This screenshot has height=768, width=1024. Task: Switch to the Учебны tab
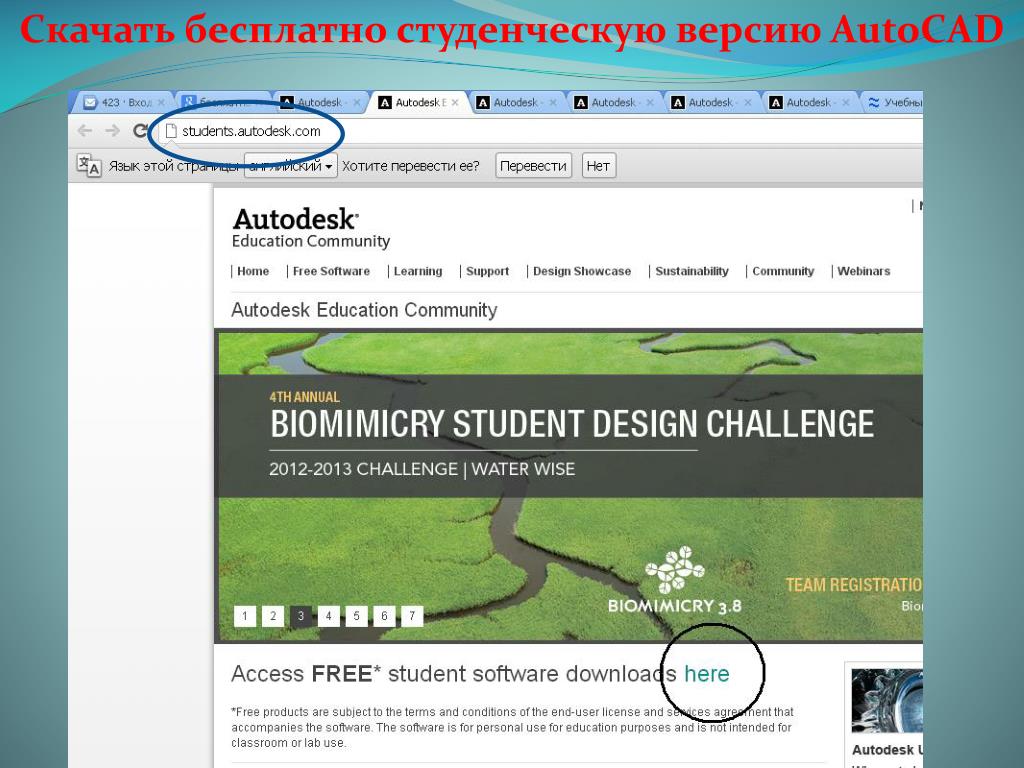click(x=895, y=103)
